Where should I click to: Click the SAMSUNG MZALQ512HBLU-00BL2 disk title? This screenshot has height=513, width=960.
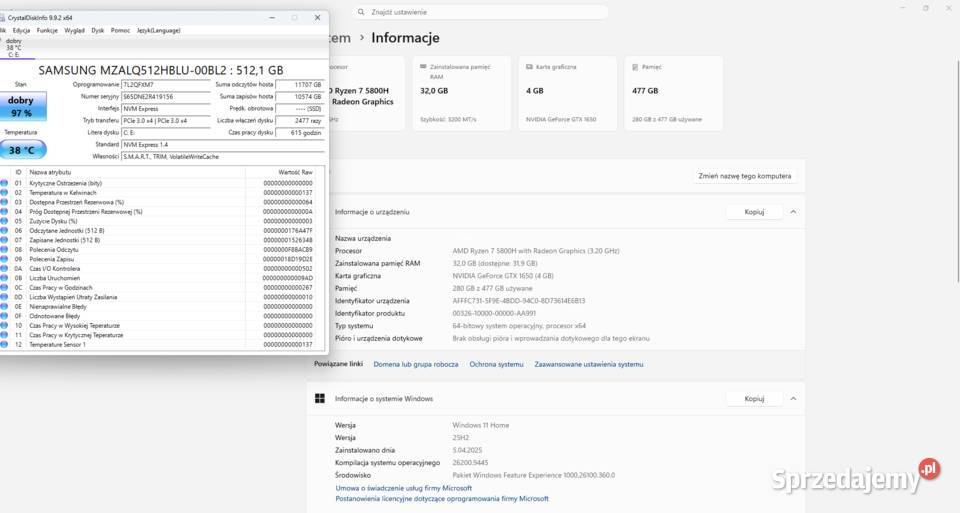(161, 70)
